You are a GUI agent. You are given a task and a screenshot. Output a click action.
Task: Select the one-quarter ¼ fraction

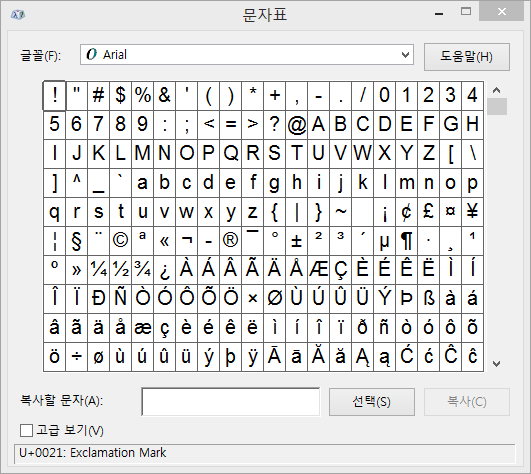tap(99, 270)
